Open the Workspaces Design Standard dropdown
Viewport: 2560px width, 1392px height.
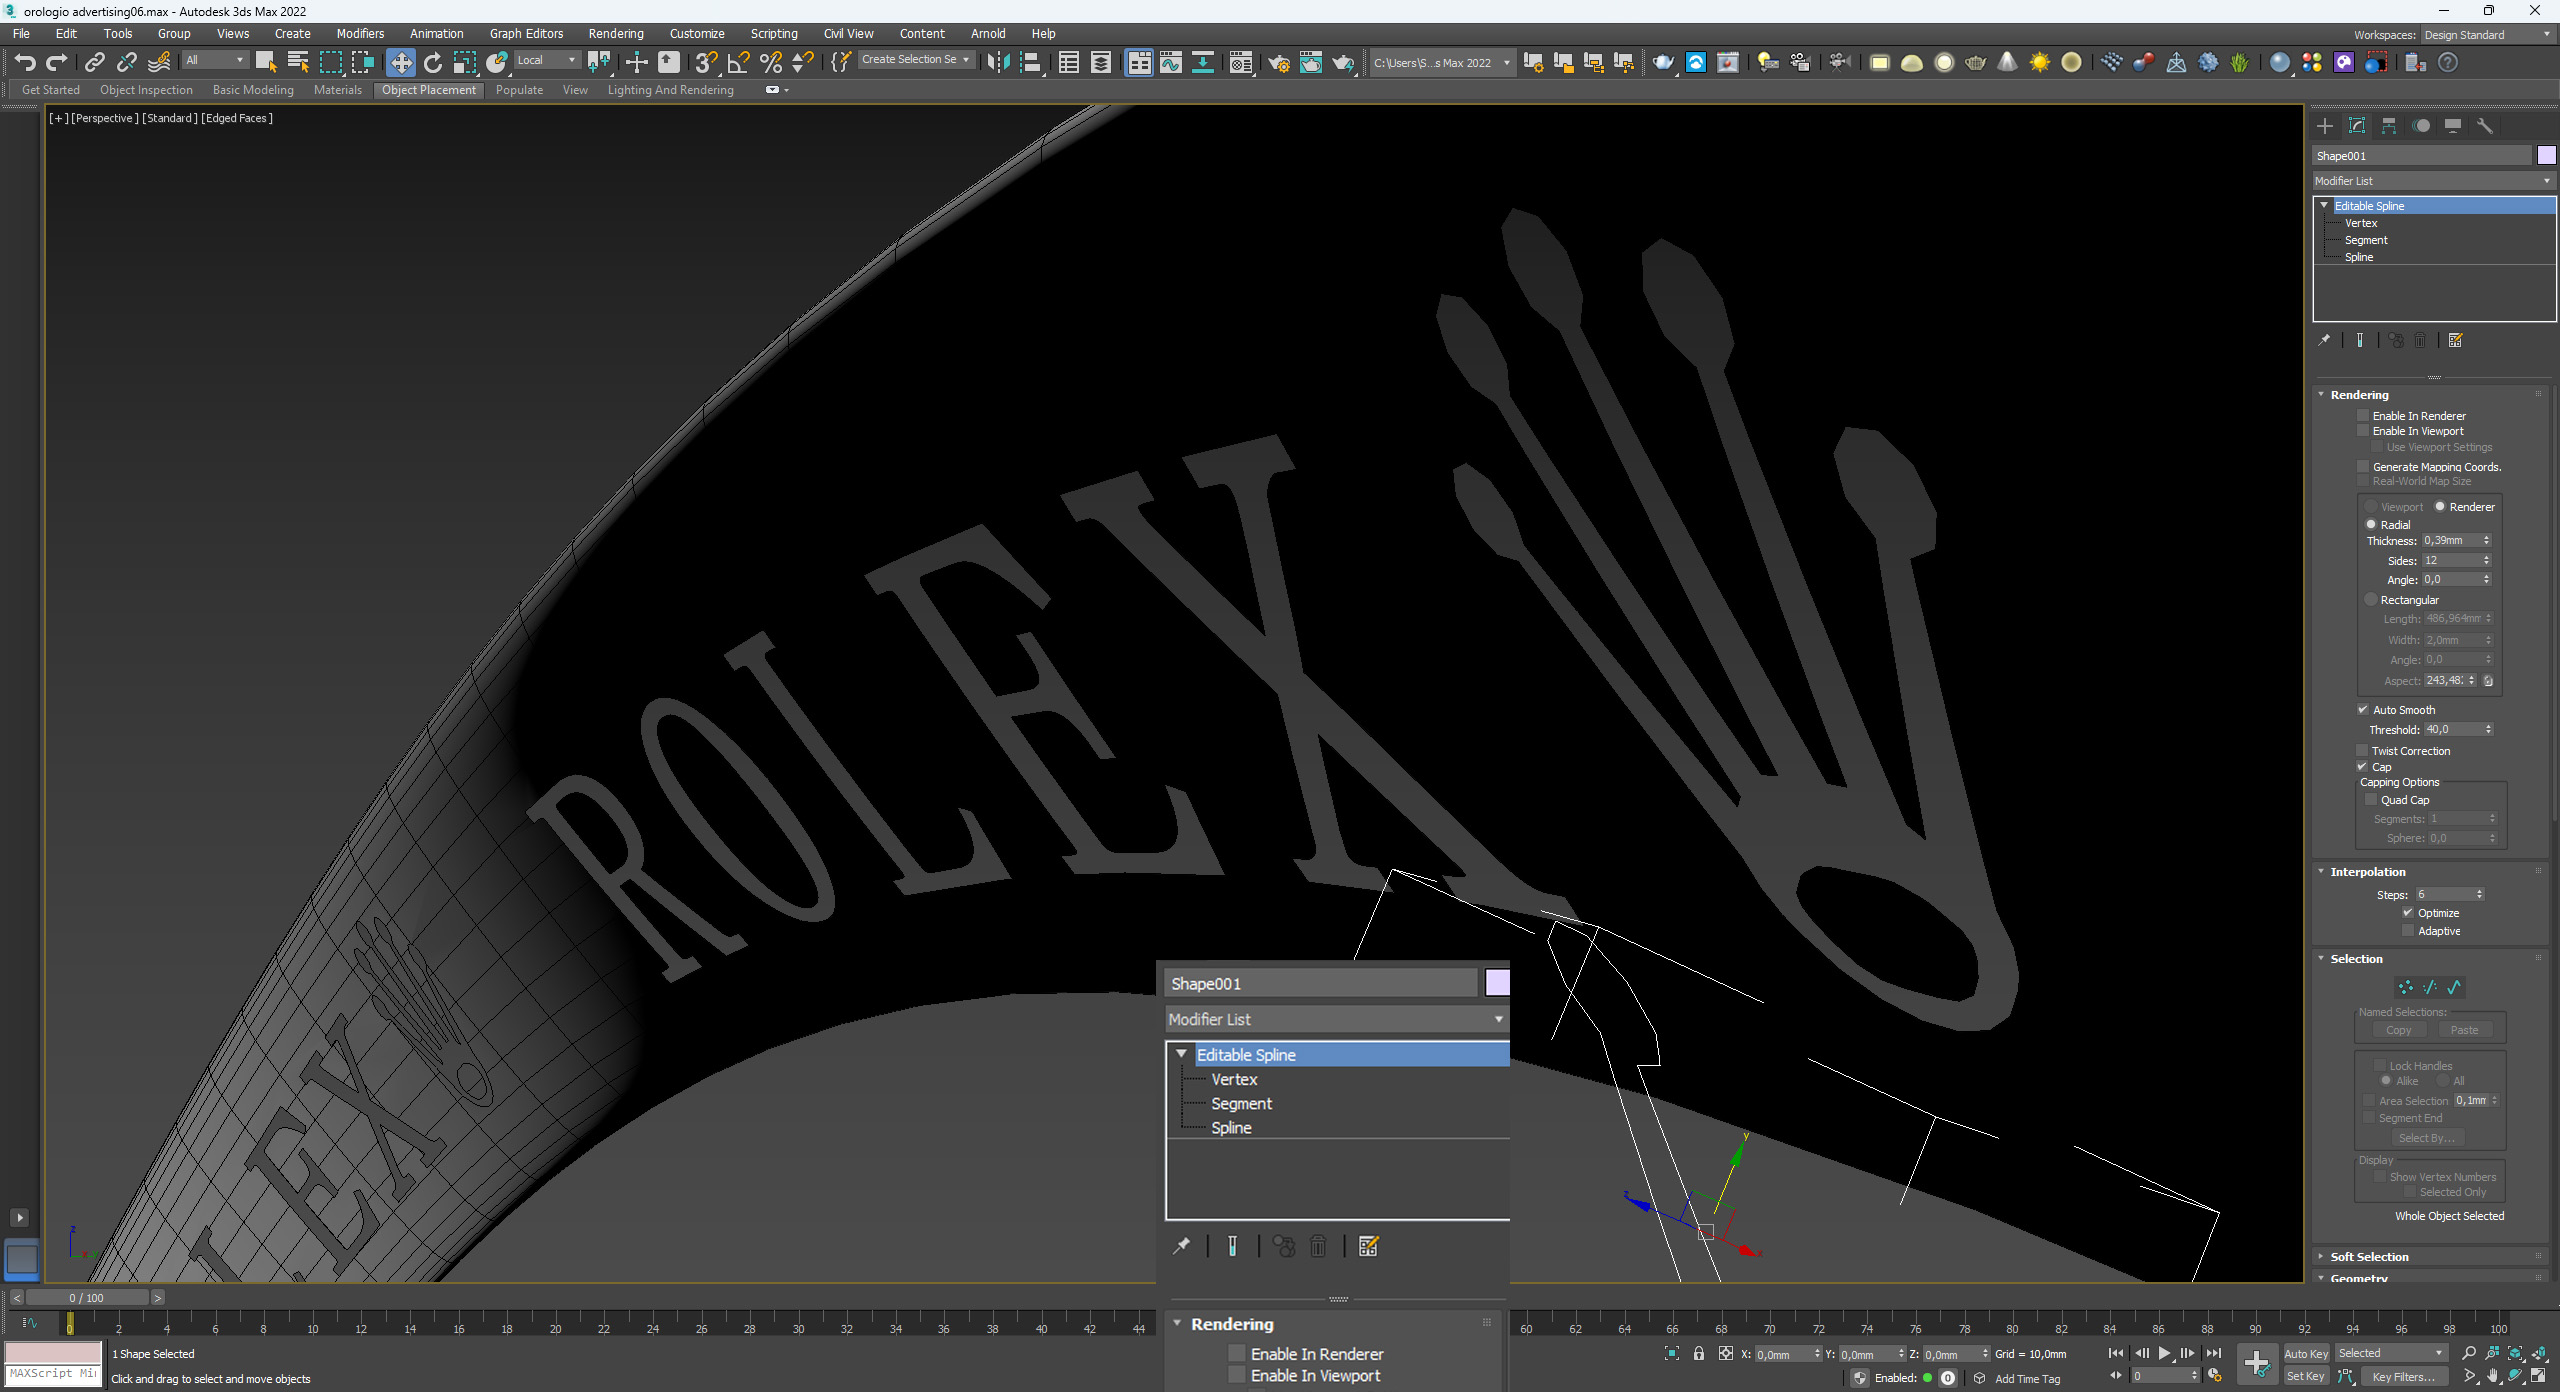[x=2487, y=35]
